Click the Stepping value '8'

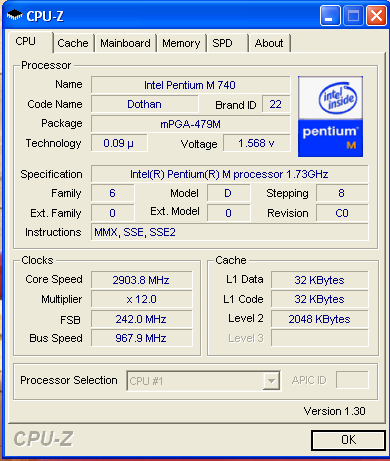(x=342, y=193)
